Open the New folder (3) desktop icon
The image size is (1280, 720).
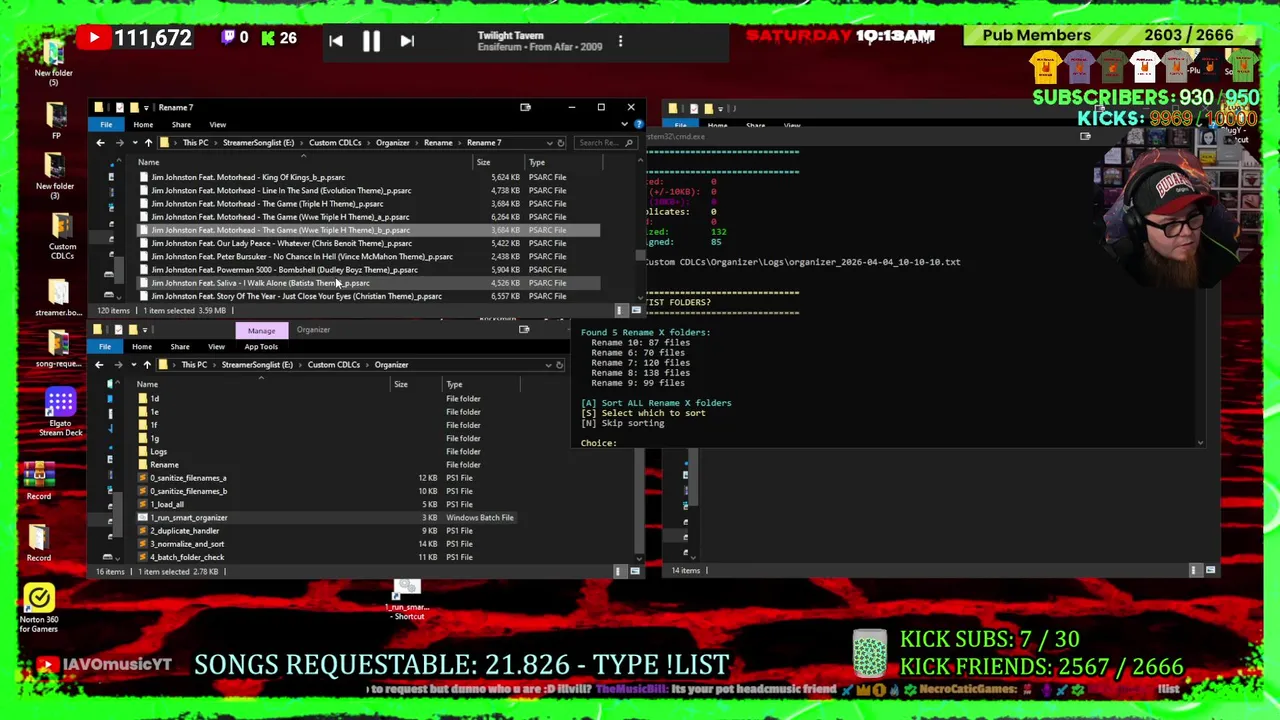[x=55, y=177]
